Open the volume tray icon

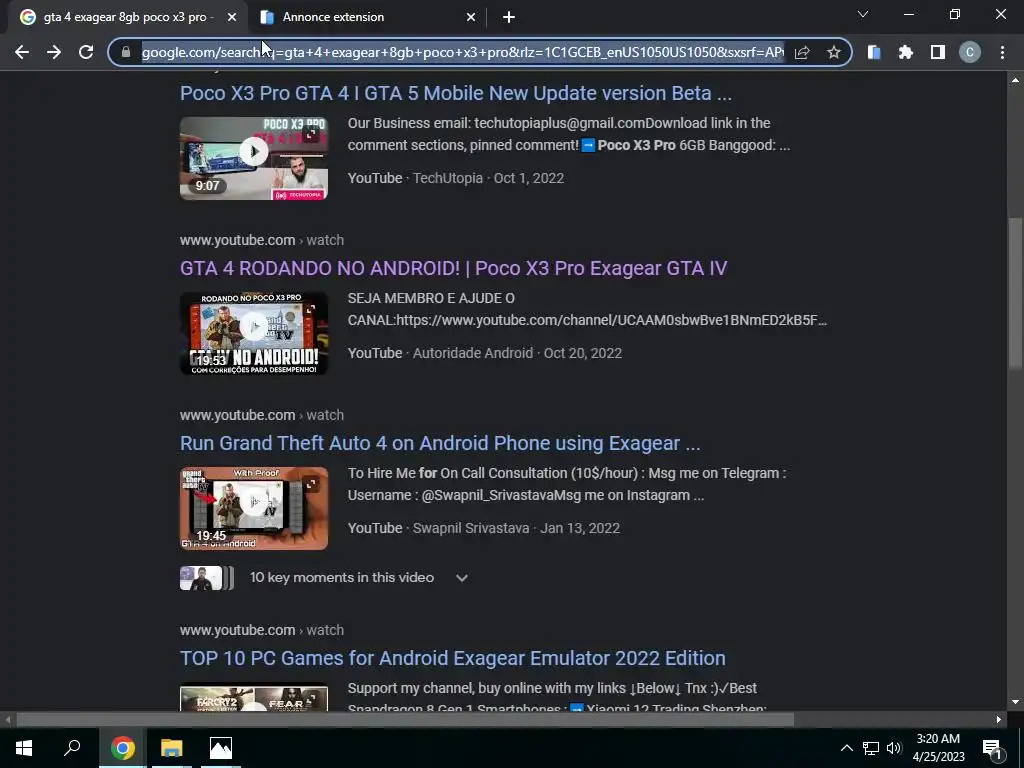894,748
